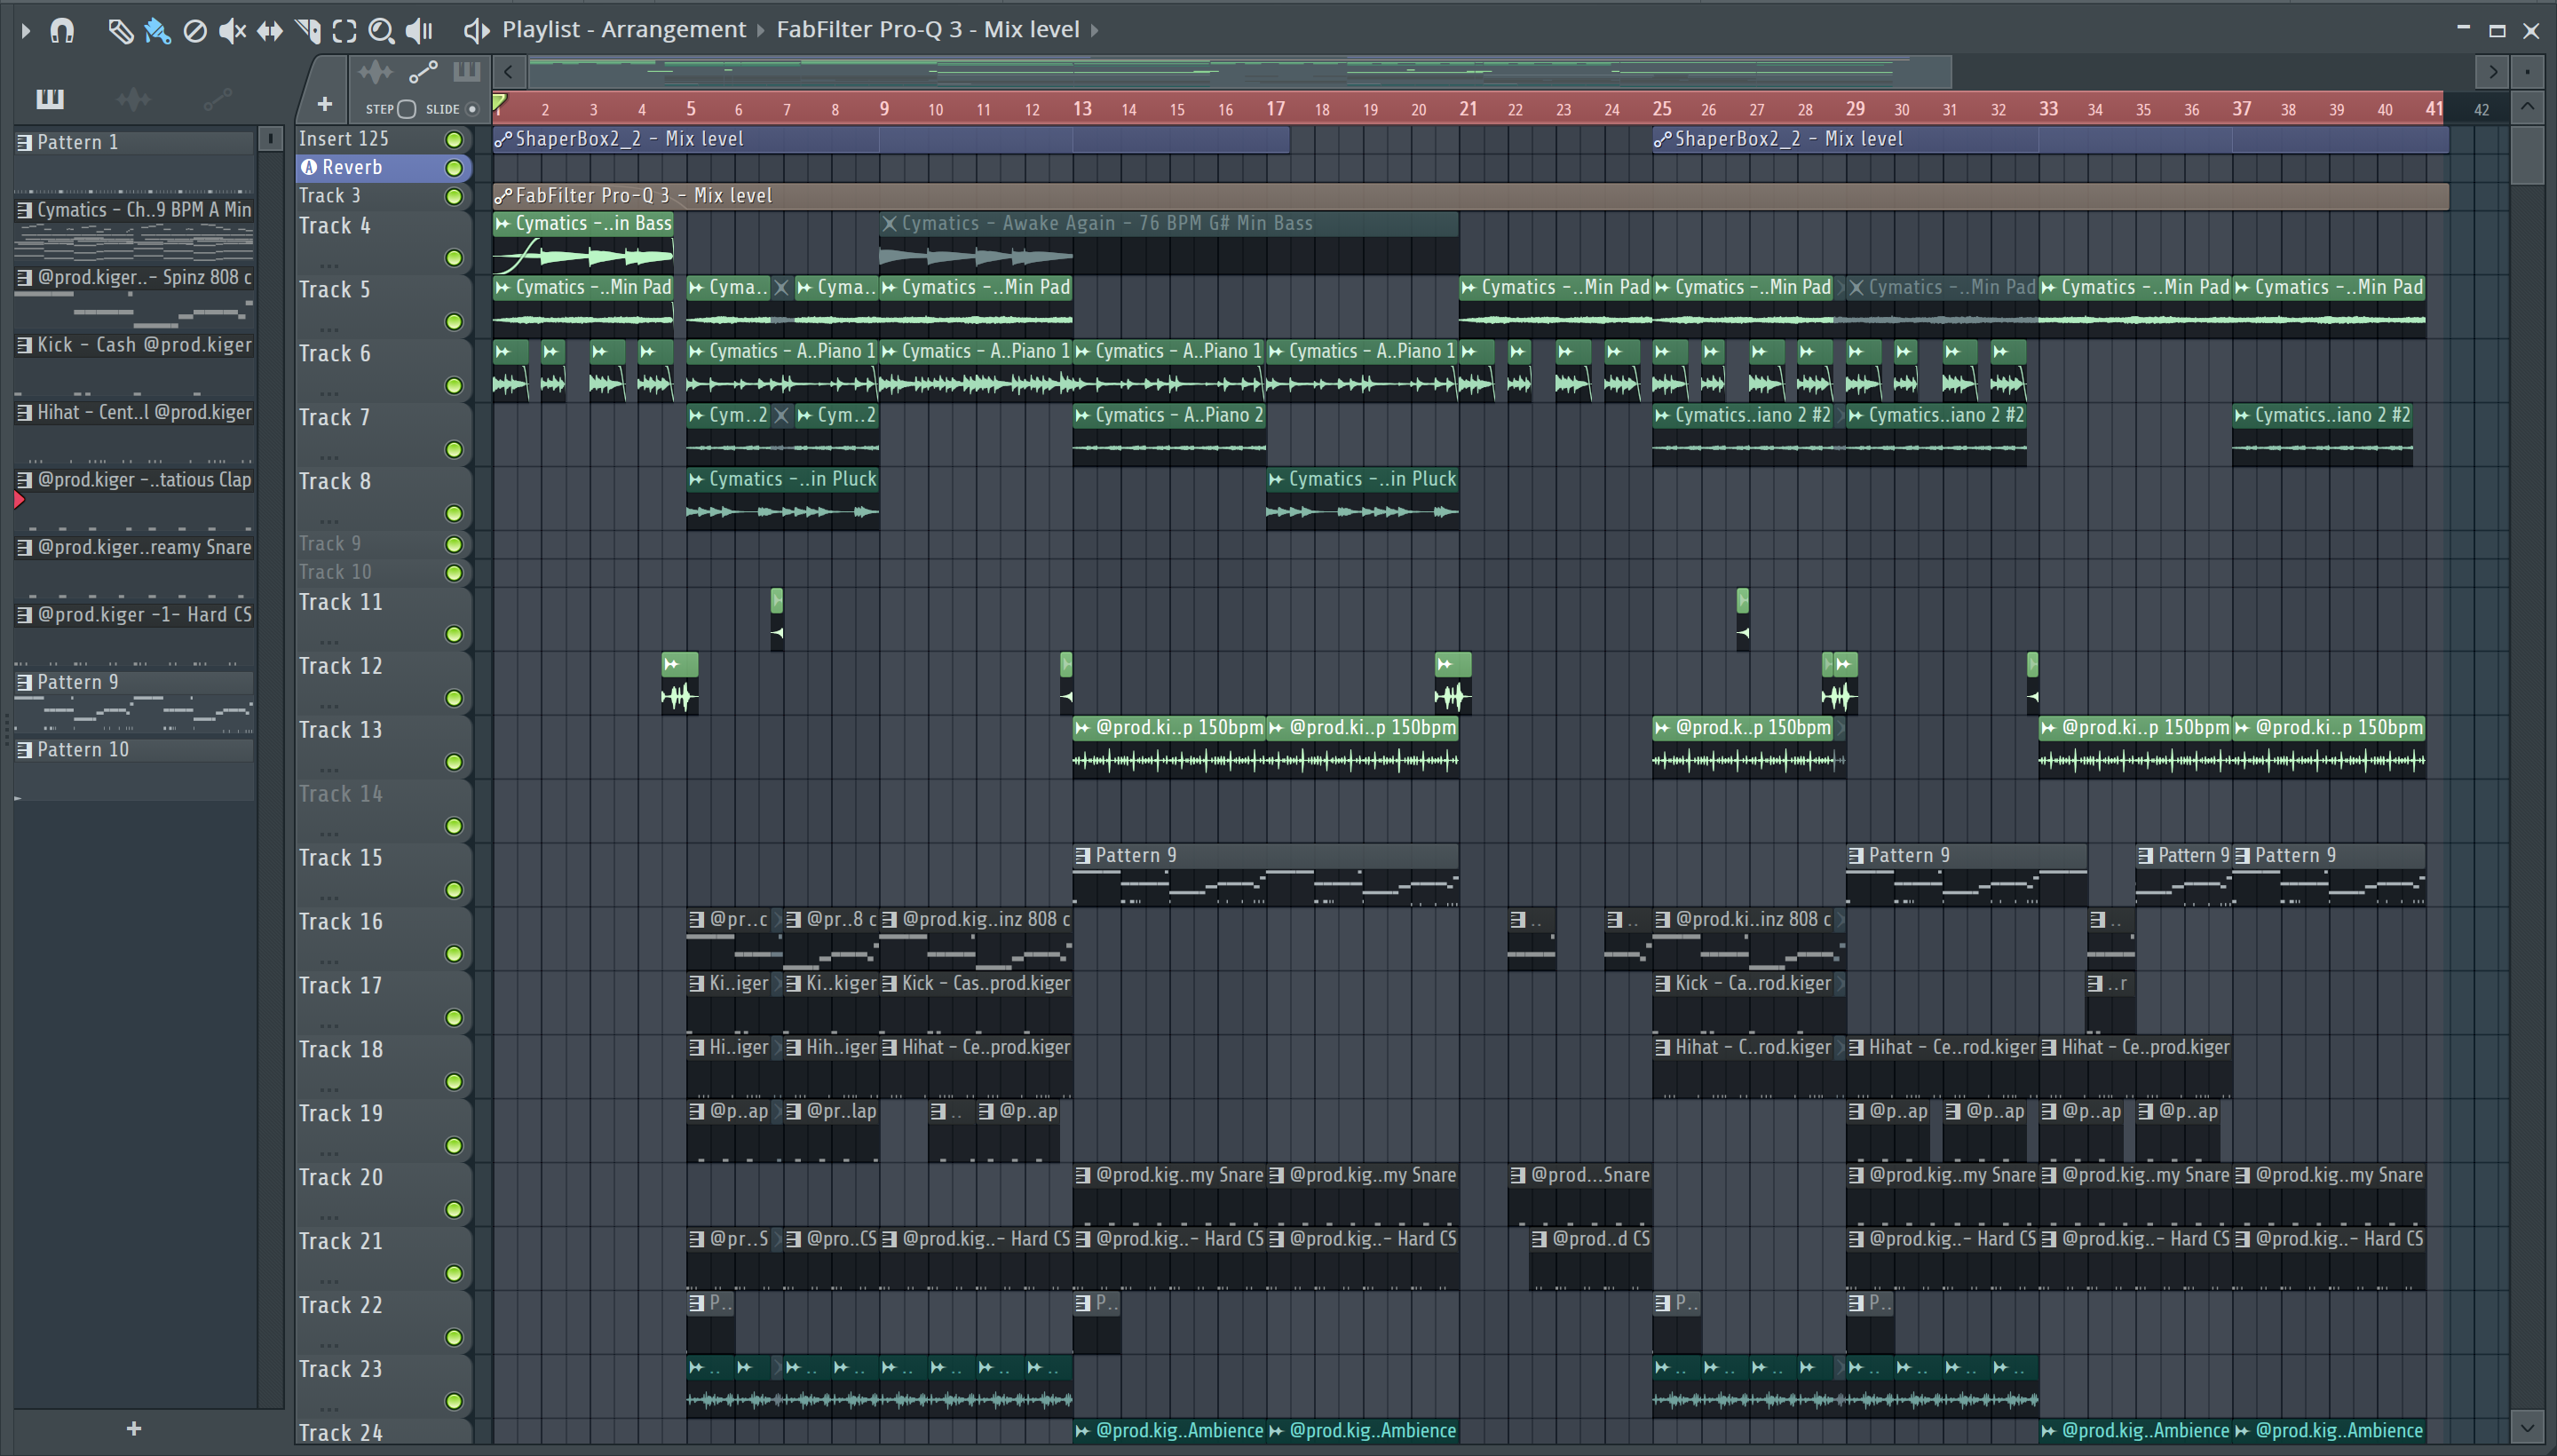Select the Draw pencil tool
Image resolution: width=2557 pixels, height=1456 pixels.
(x=121, y=30)
